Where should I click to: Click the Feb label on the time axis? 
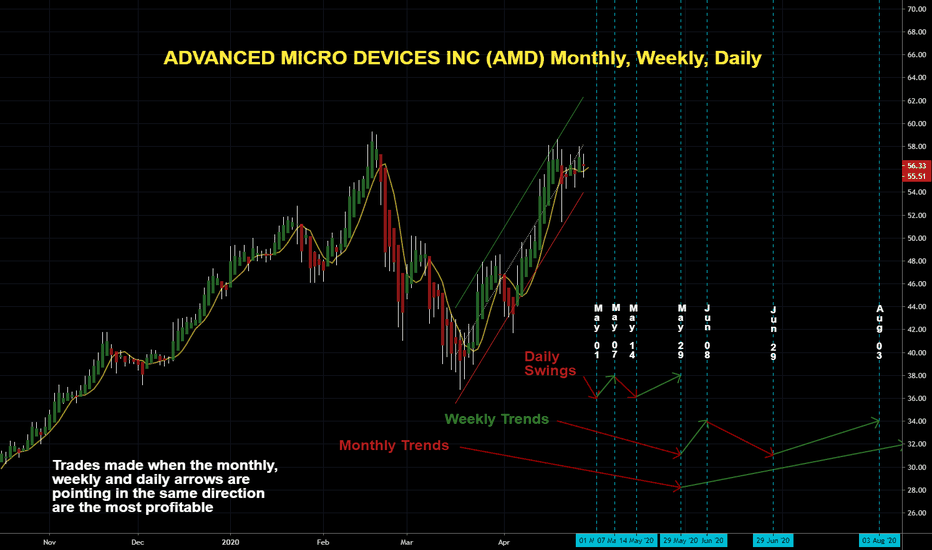click(x=323, y=542)
